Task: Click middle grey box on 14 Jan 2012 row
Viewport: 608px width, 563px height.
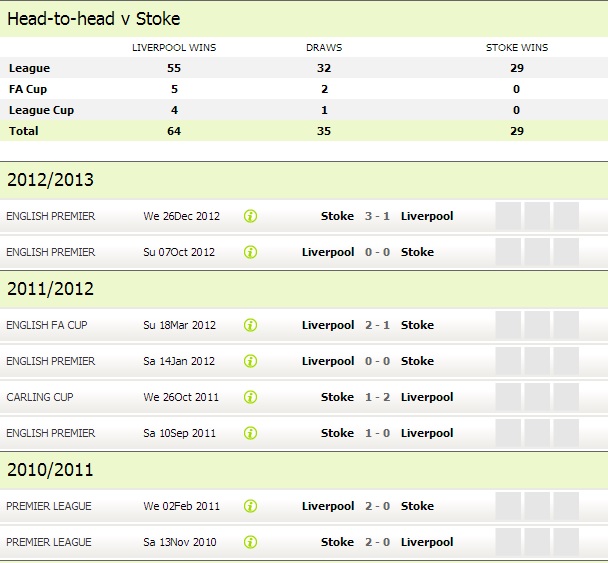Action: click(537, 361)
